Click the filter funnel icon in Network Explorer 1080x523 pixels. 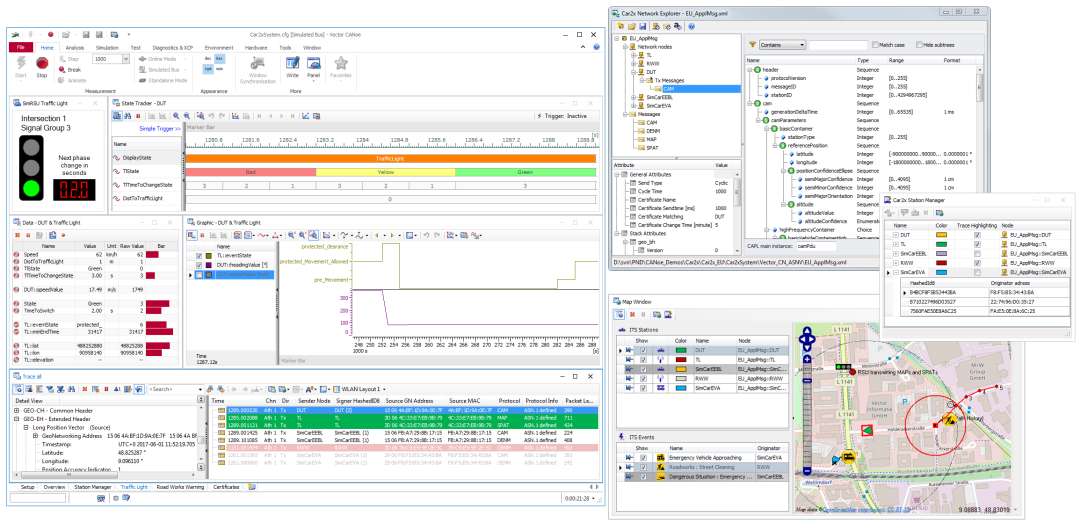751,45
